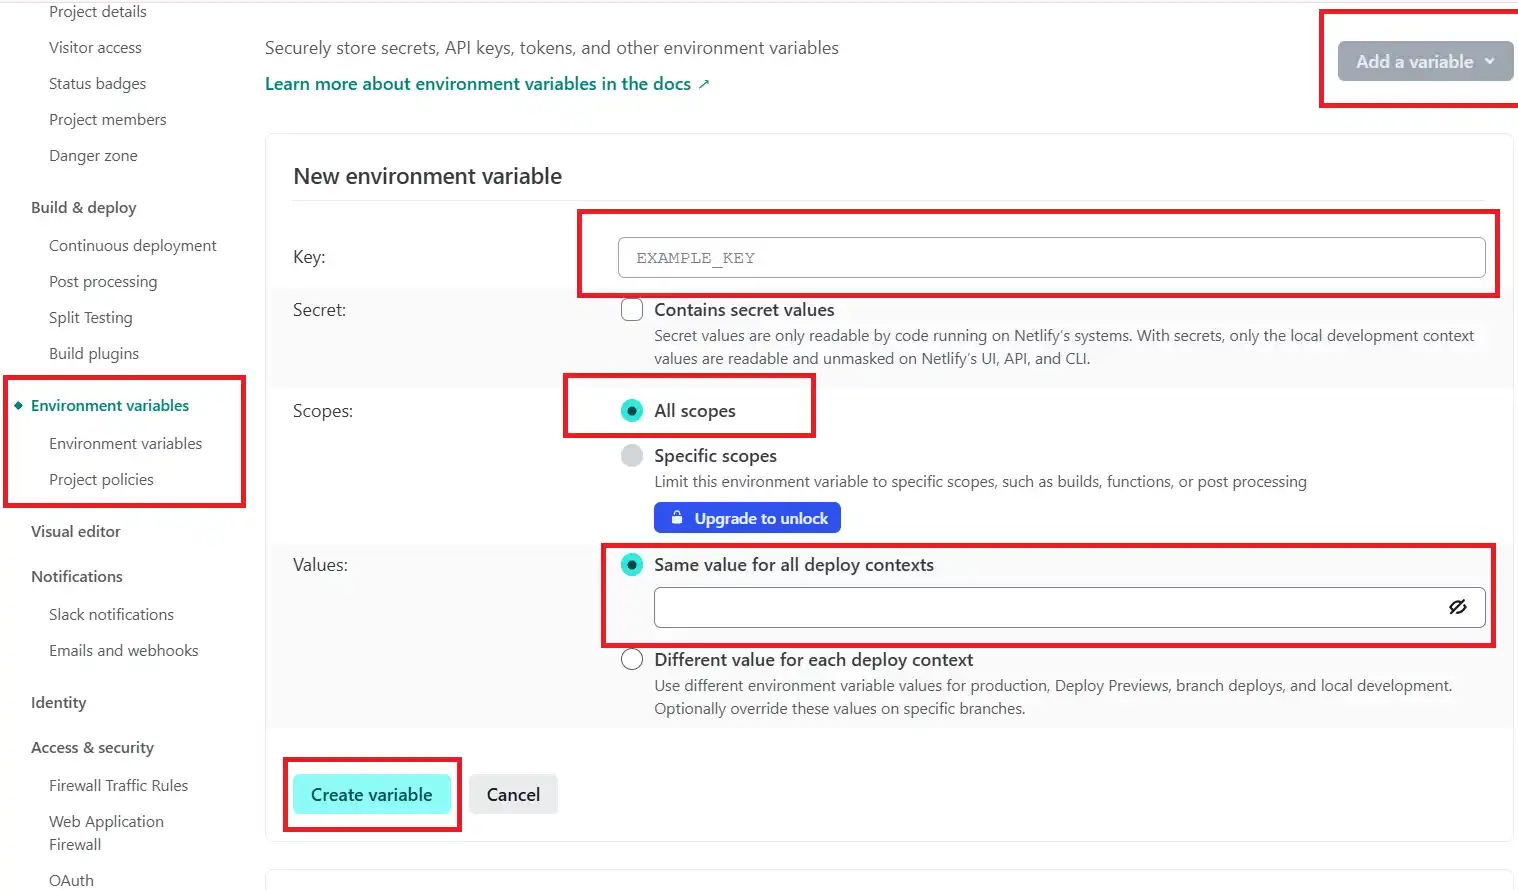
Task: Open Add a variable dropdown button
Action: (1425, 61)
